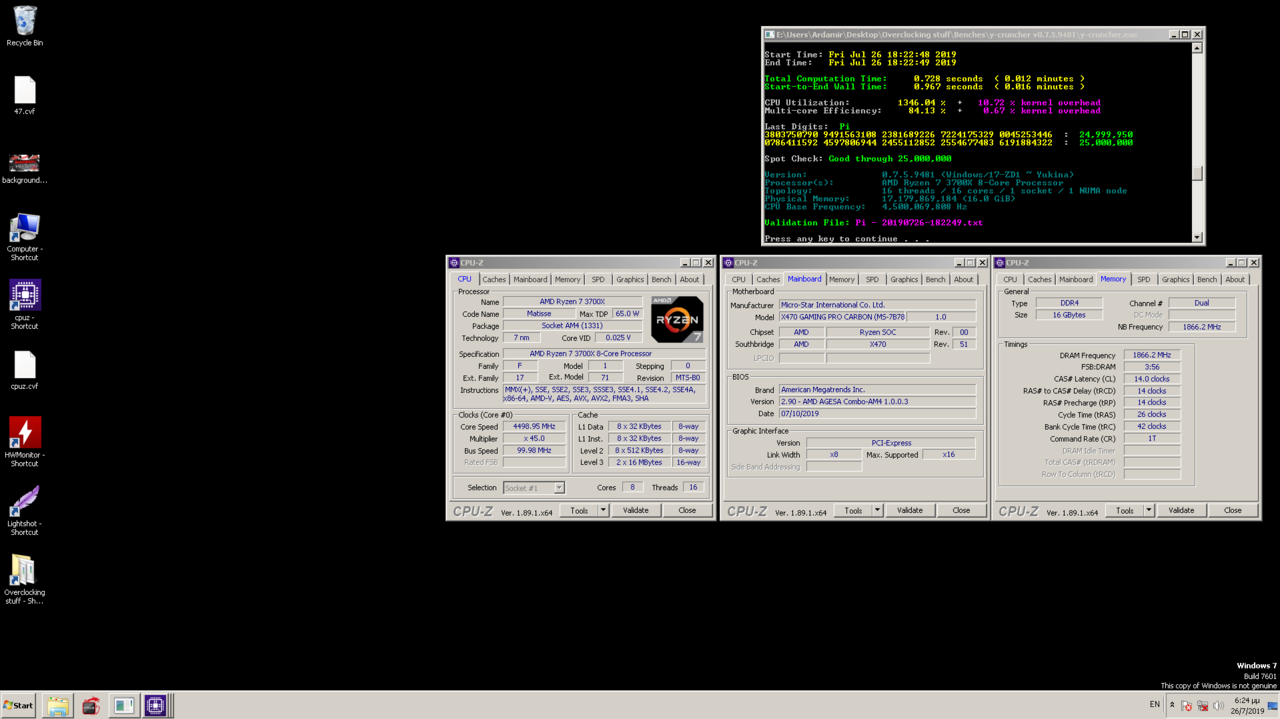Viewport: 1280px width, 719px height.
Task: Select the cpuz.cvf desktop file
Action: (24, 370)
